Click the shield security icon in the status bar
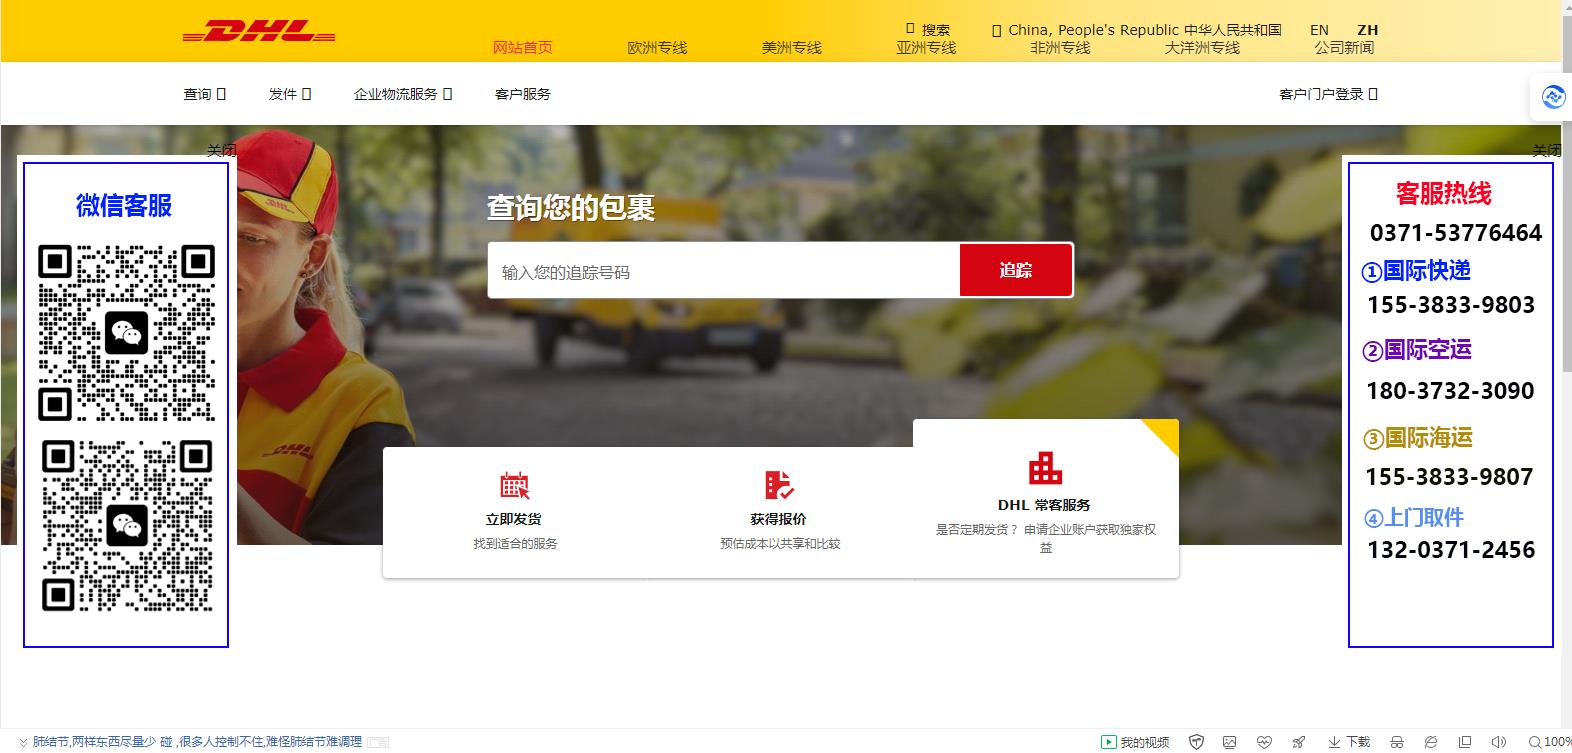 (x=1196, y=742)
